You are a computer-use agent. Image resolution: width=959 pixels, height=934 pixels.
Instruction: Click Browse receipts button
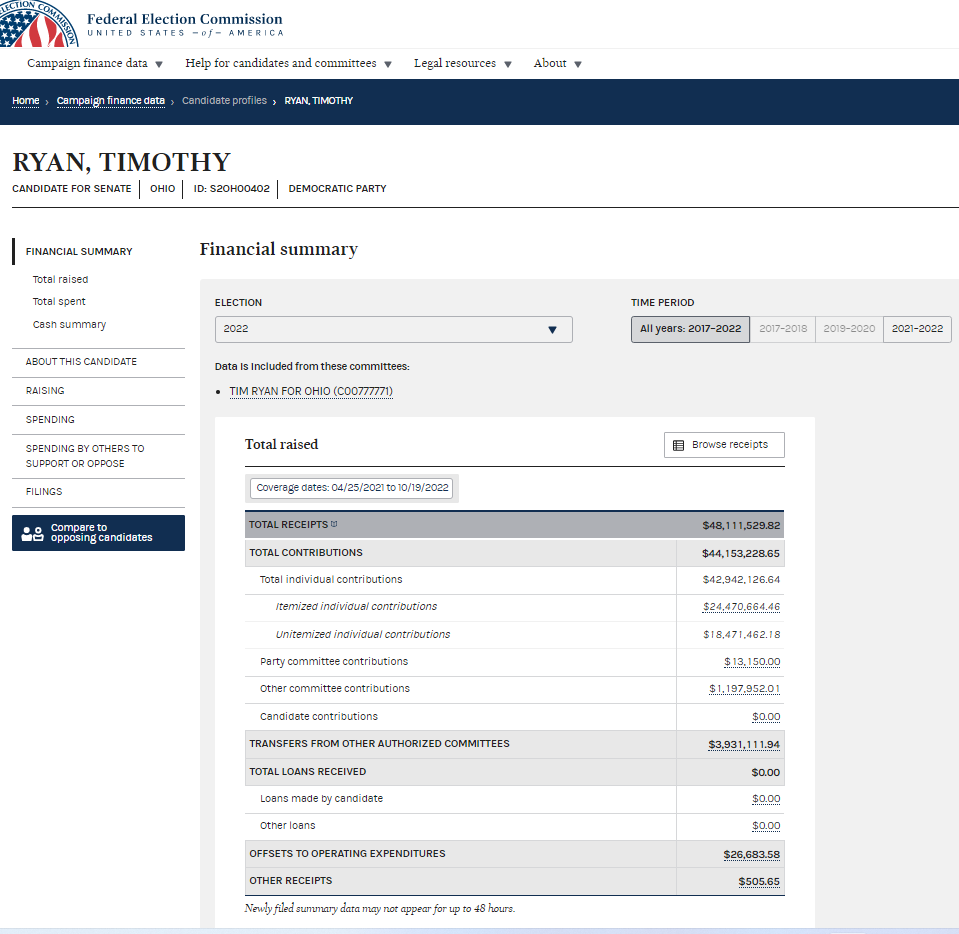[x=724, y=445]
